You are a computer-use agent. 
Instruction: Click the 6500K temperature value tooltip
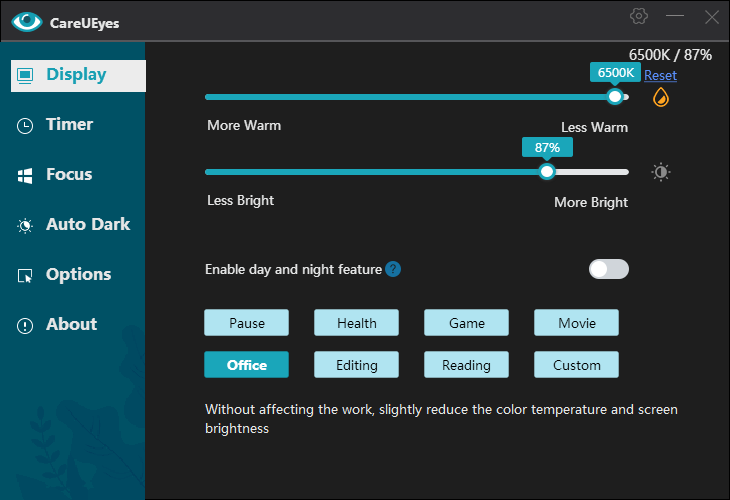615,73
